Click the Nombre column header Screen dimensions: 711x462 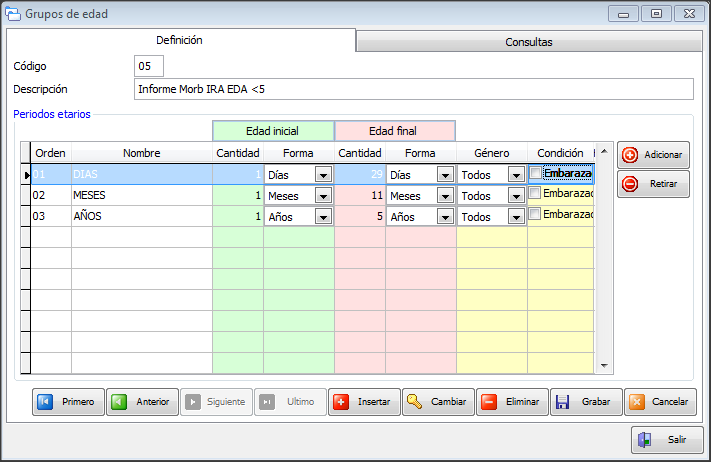tap(141, 153)
